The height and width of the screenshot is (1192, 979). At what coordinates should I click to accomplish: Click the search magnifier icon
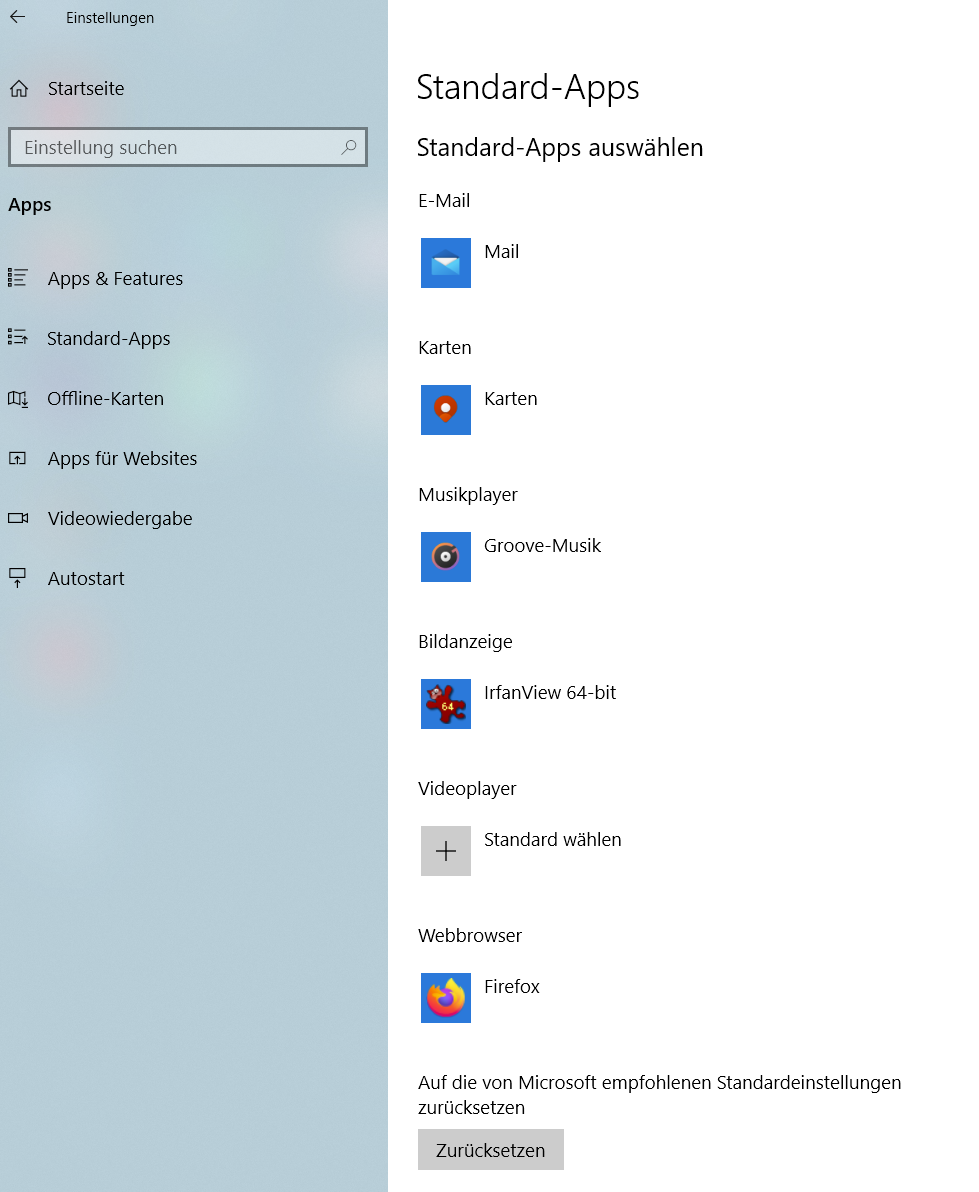[349, 147]
